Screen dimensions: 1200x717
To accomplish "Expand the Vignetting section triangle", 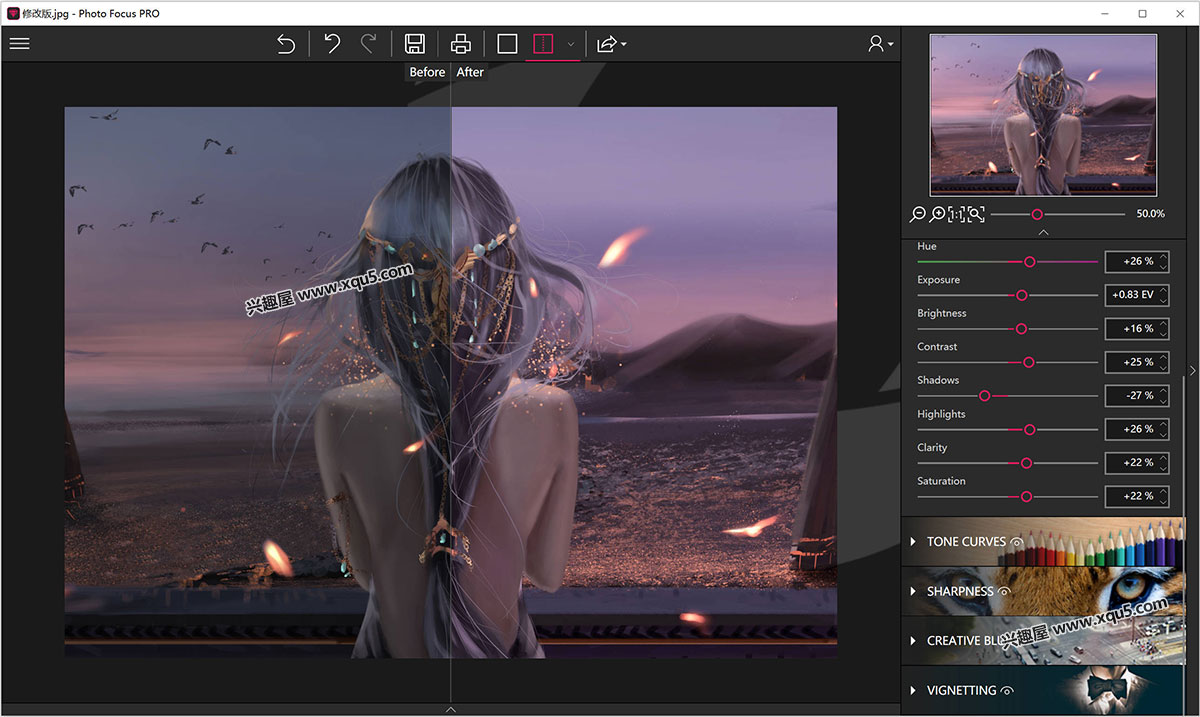I will coord(913,691).
